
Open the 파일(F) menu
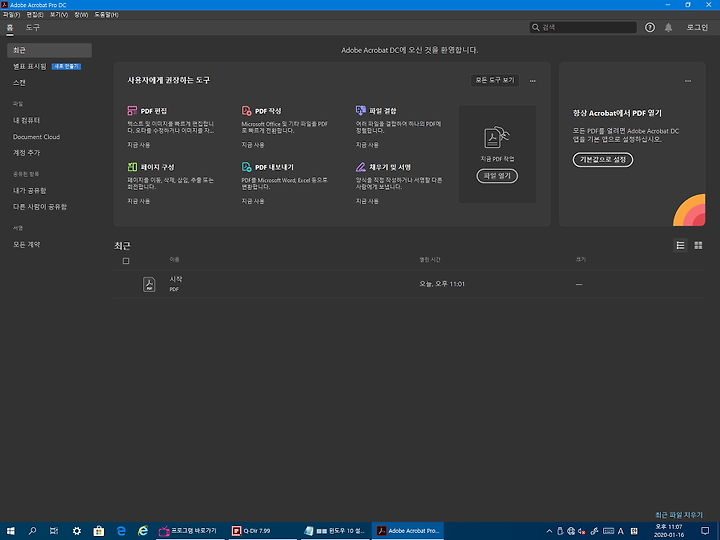pos(11,15)
